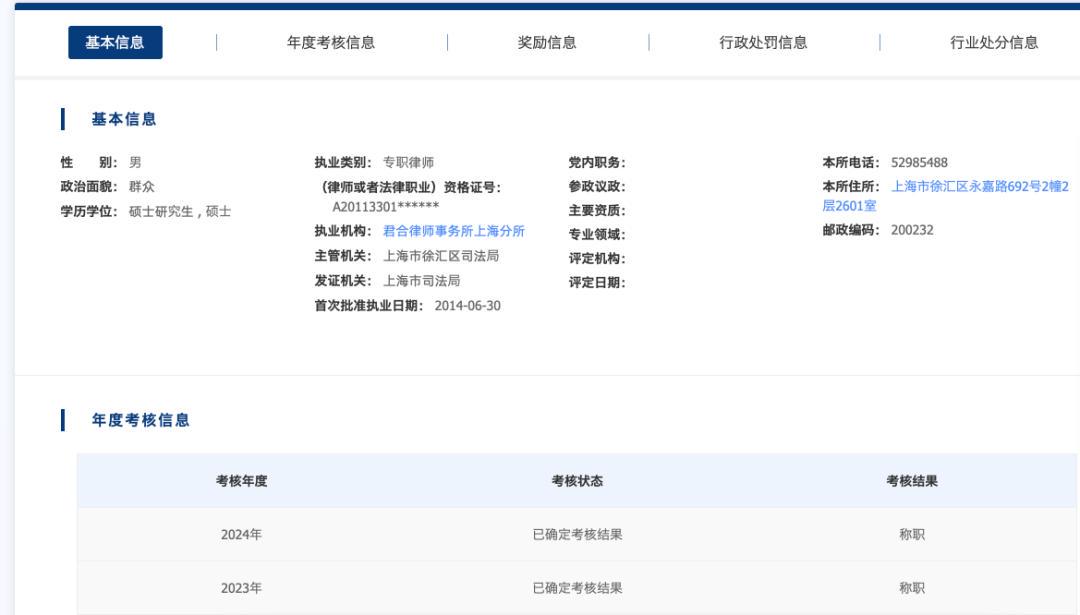Screen dimensions: 1080x615
Task: Click the 上海市徐汇区司法局 authority text
Action: pyautogui.click(x=441, y=256)
